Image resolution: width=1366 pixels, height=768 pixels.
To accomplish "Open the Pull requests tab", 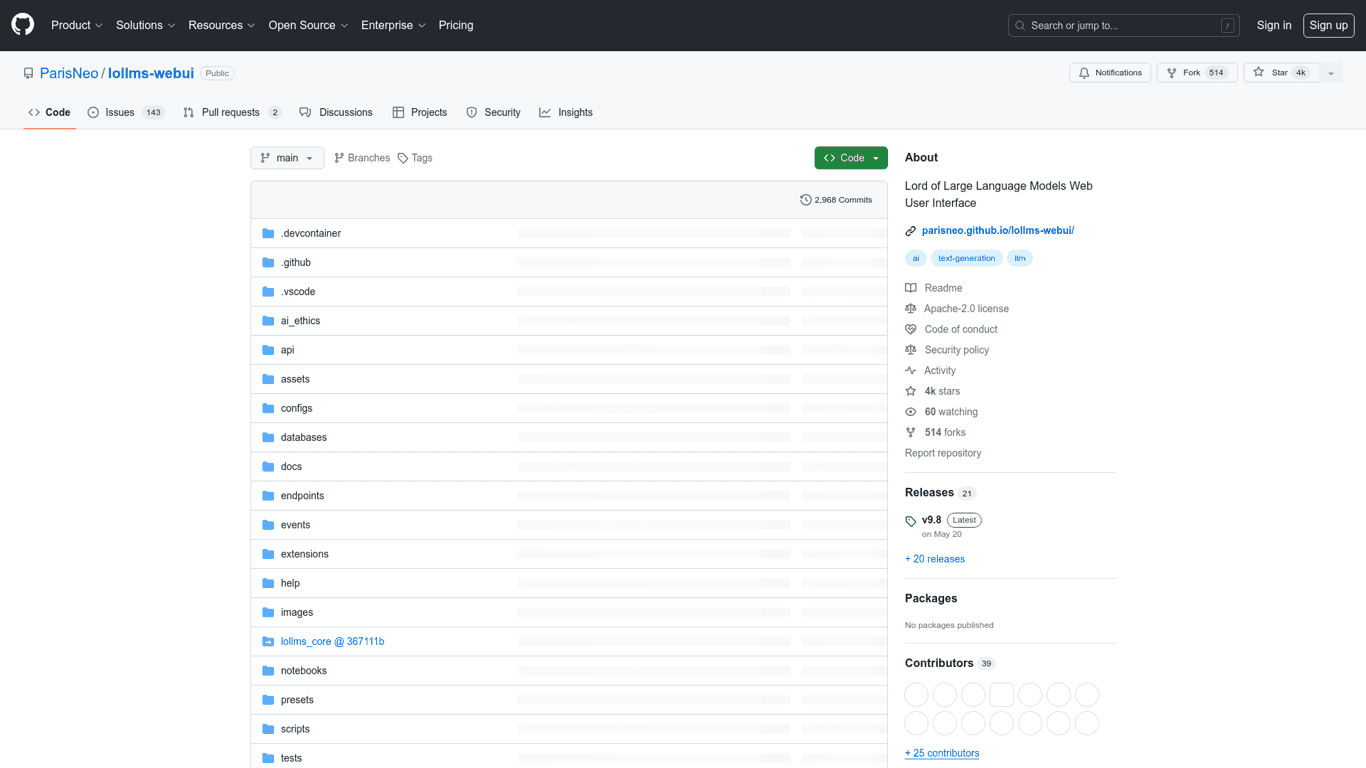I will [231, 113].
